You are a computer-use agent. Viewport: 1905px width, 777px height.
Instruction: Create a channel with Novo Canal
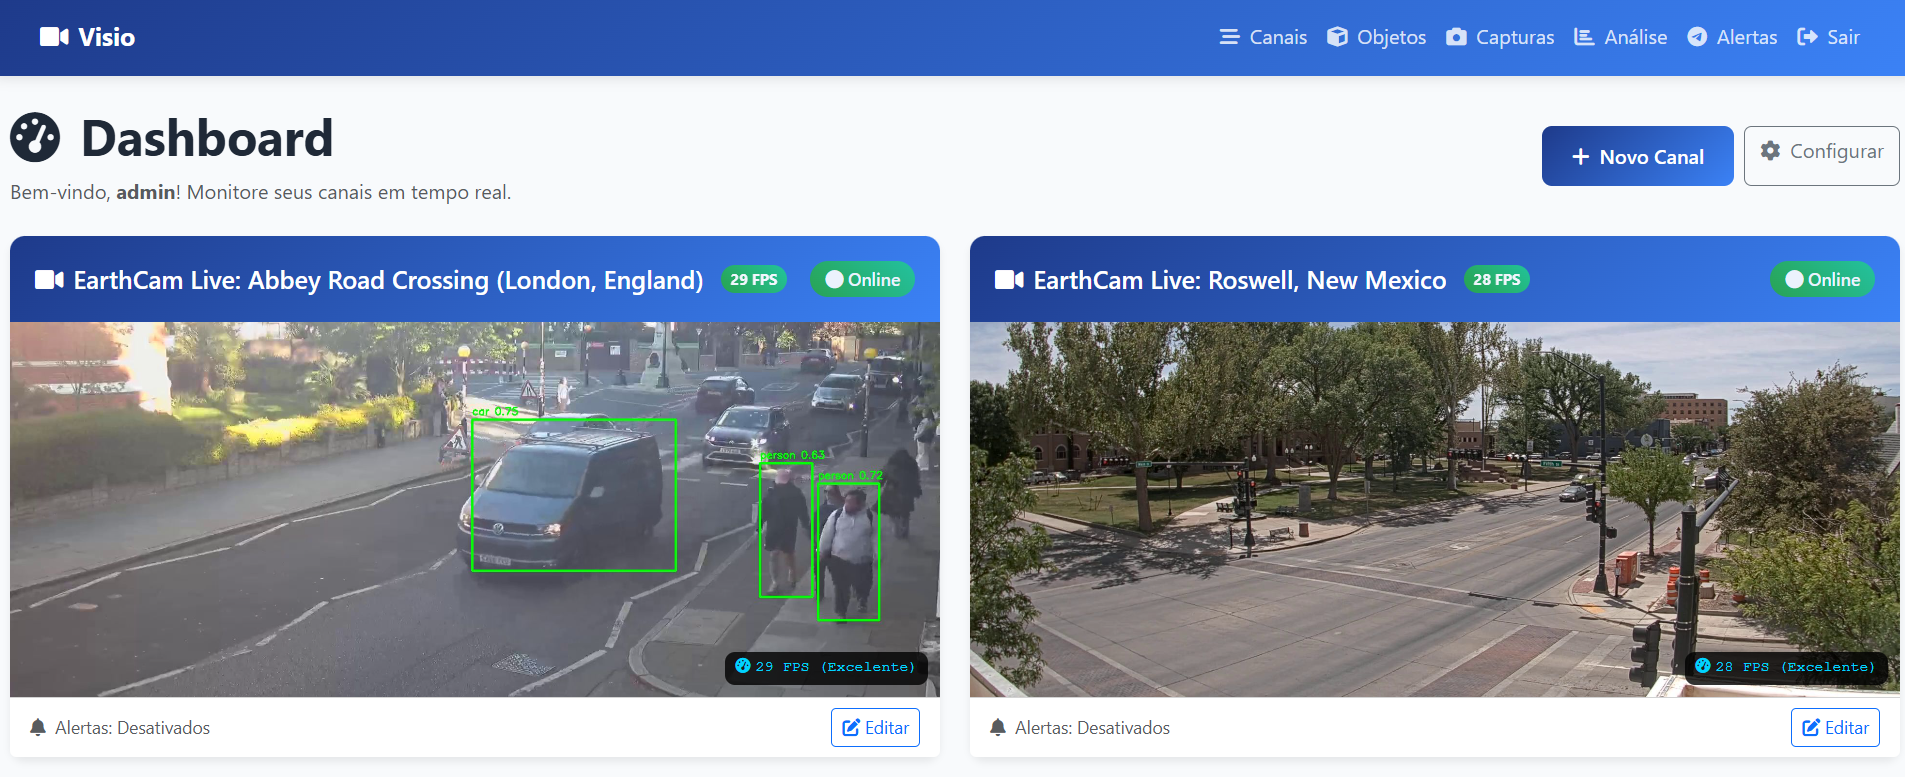click(1637, 156)
